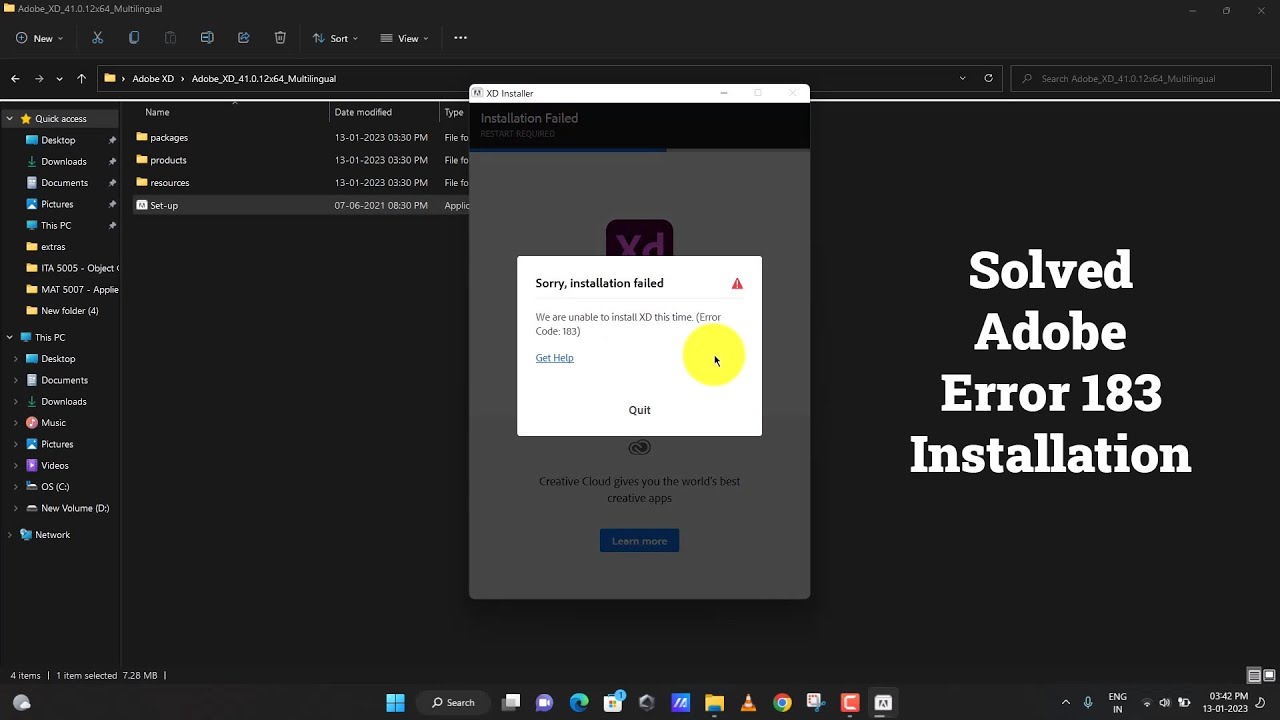1280x720 pixels.
Task: Click the microphone tray icon
Action: tap(1088, 703)
